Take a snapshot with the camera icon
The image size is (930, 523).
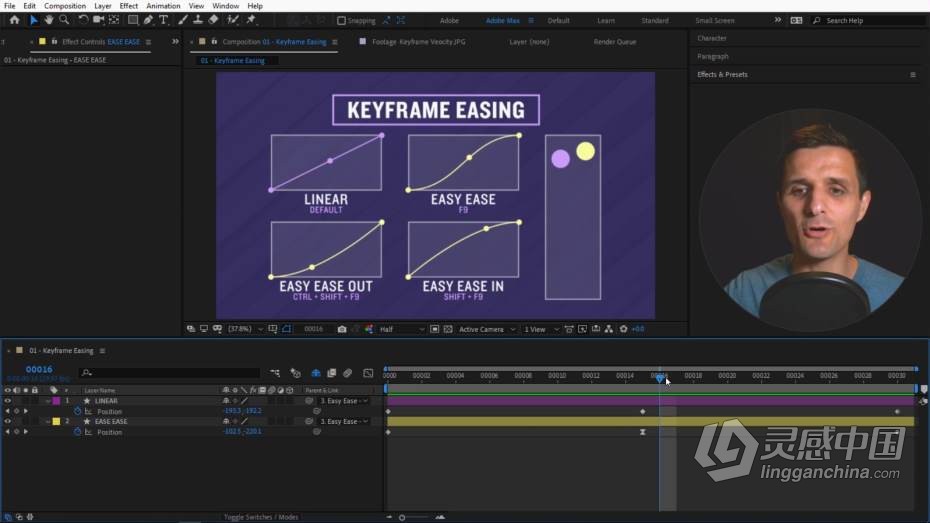[x=342, y=329]
